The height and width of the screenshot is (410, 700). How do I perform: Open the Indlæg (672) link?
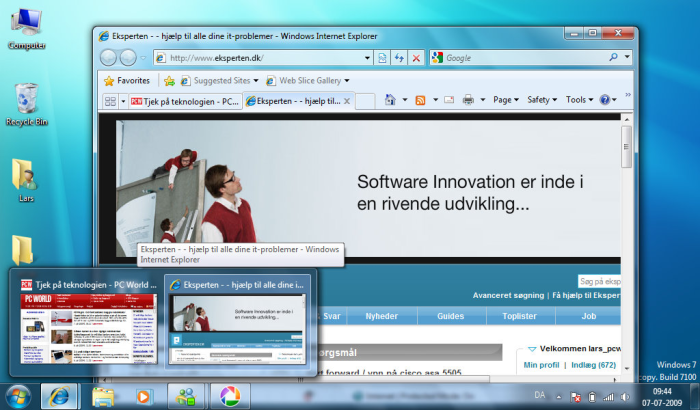pyautogui.click(x=593, y=365)
